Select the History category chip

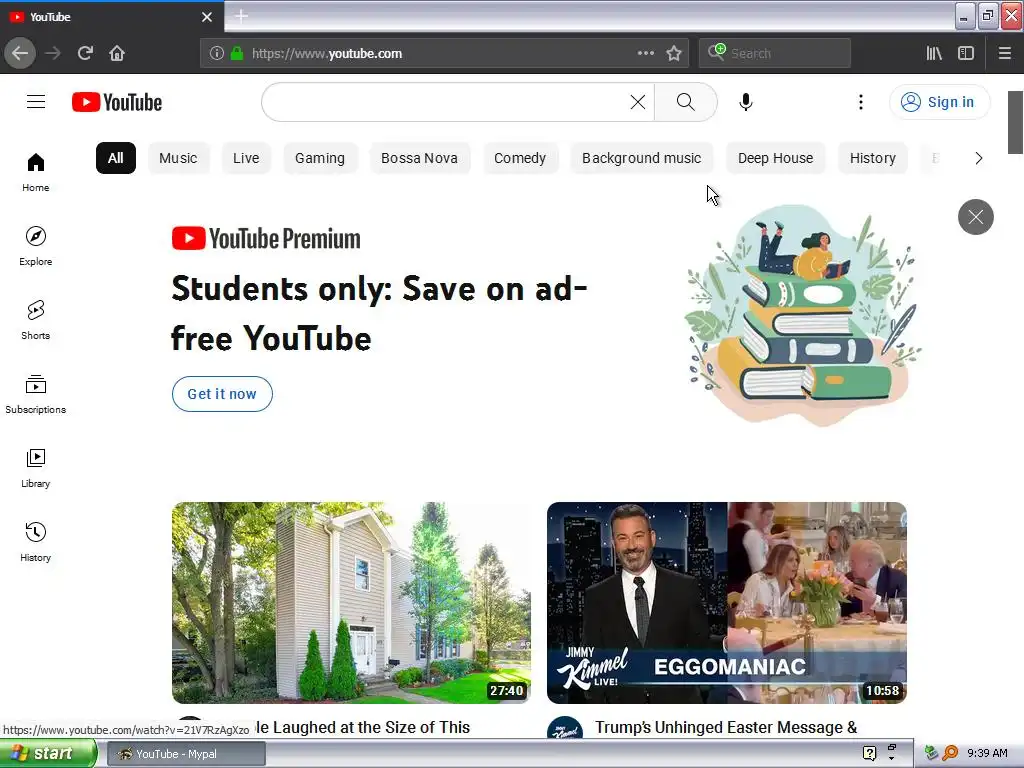tap(872, 158)
